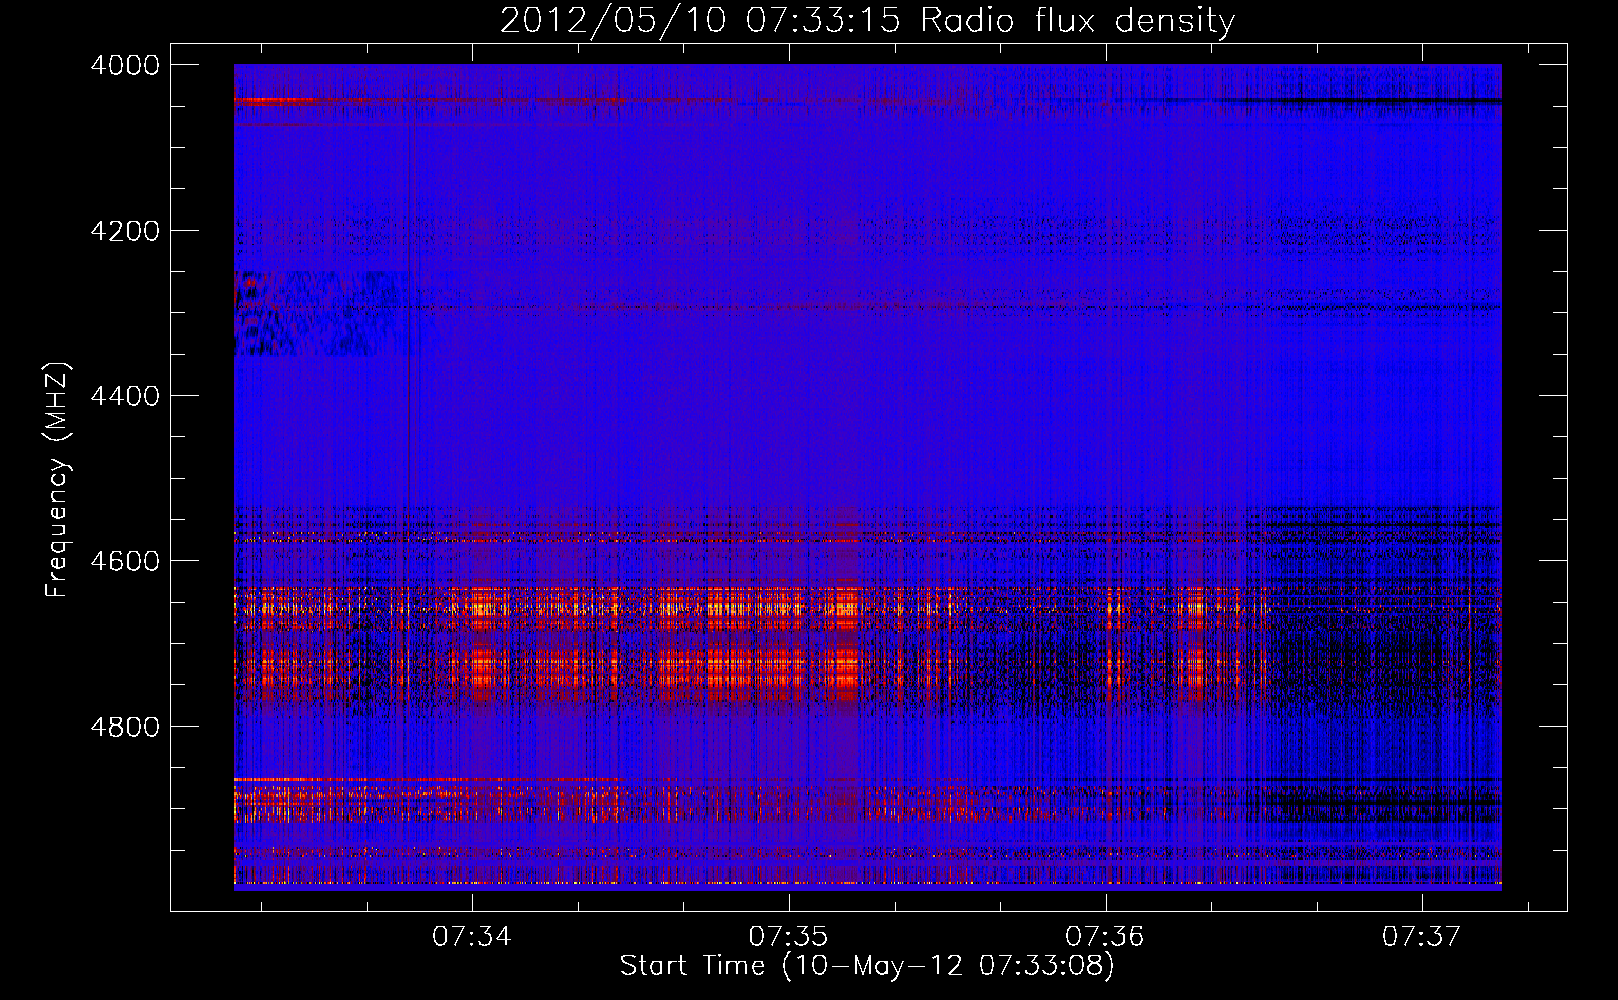
Task: Select the 4800 frequency axis label
Action: (125, 726)
